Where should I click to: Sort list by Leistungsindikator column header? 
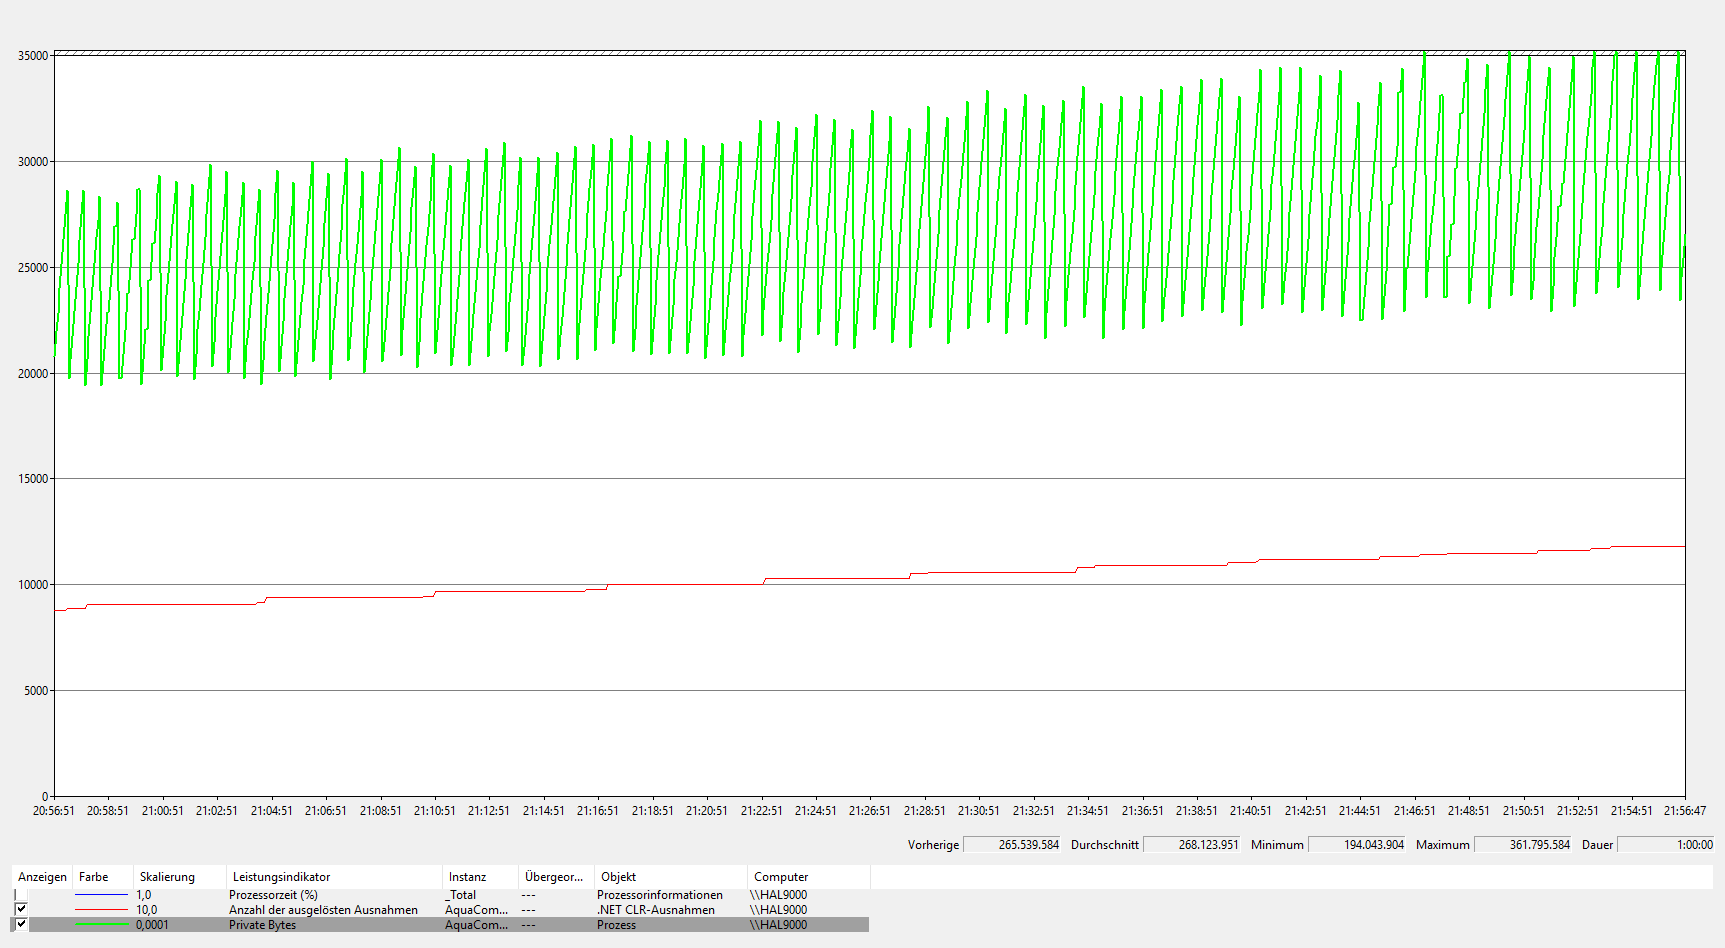click(x=281, y=877)
